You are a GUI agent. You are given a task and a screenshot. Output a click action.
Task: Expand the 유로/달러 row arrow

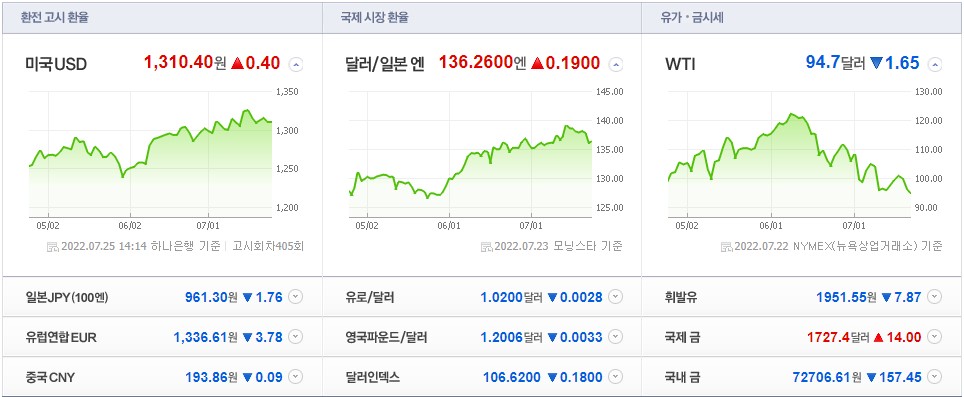point(615,297)
